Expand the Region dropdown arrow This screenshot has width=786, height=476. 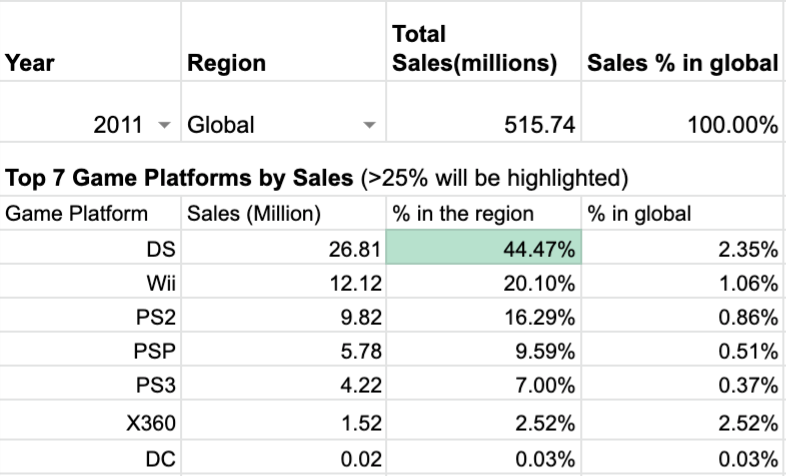(369, 125)
